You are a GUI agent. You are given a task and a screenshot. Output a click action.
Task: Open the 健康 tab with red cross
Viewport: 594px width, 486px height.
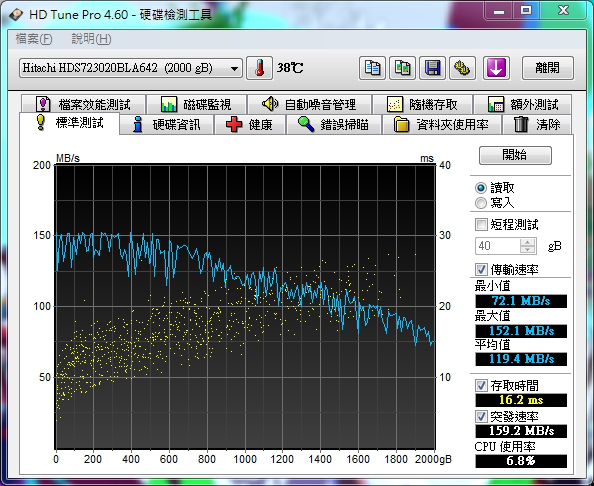pos(250,125)
